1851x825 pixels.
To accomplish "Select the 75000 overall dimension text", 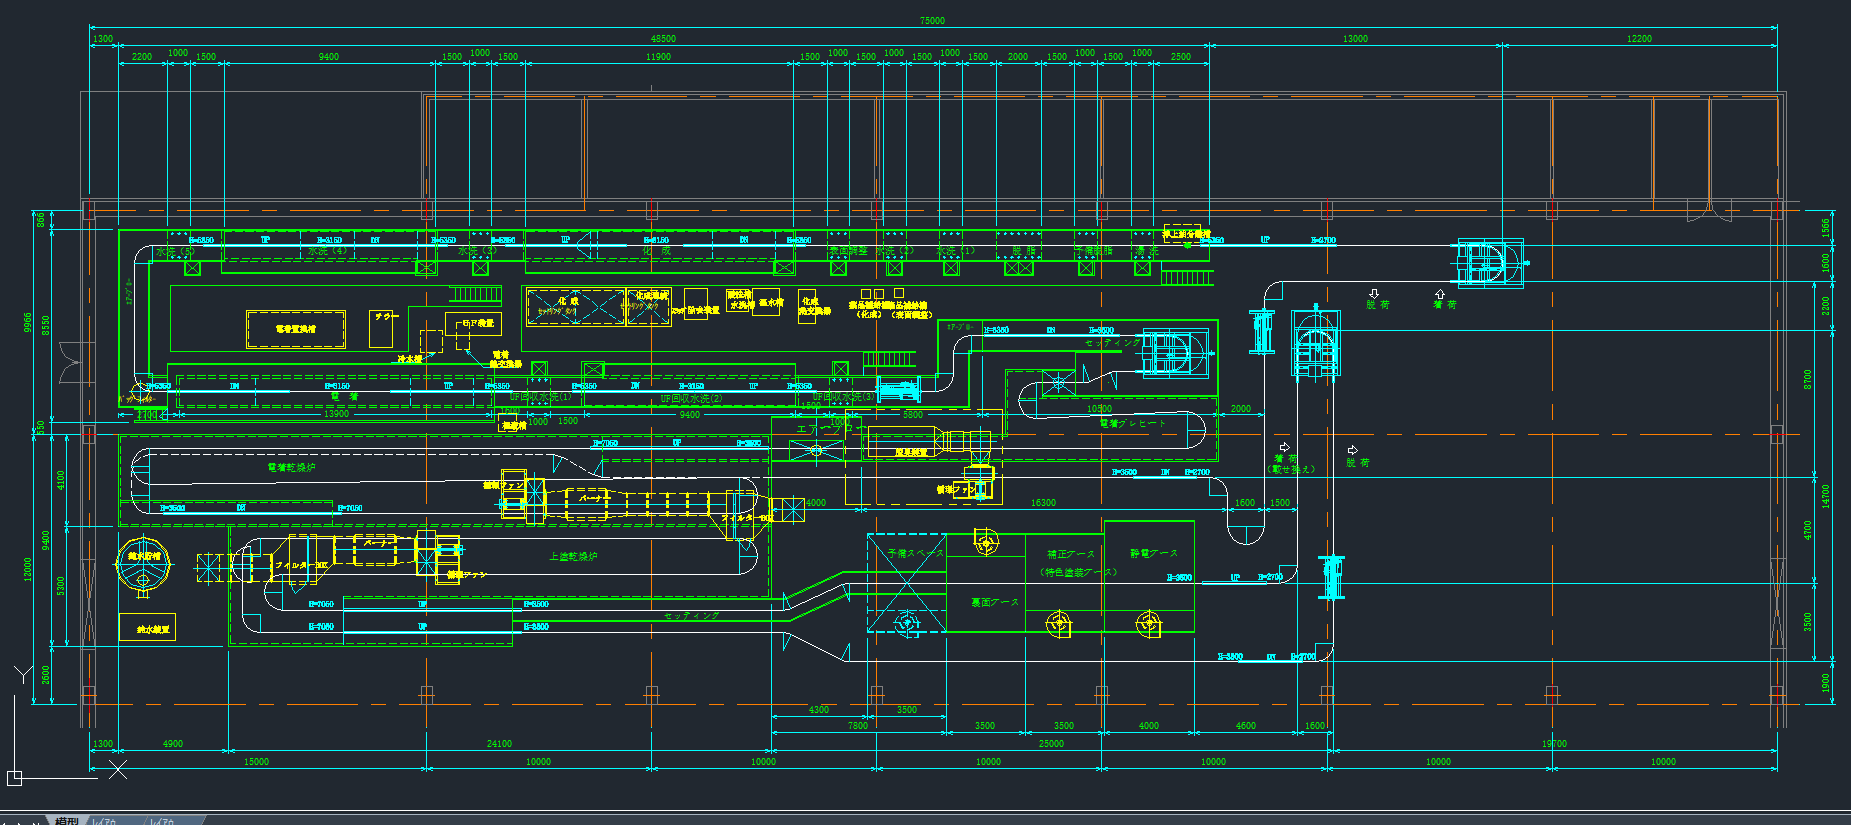I will 931,21.
